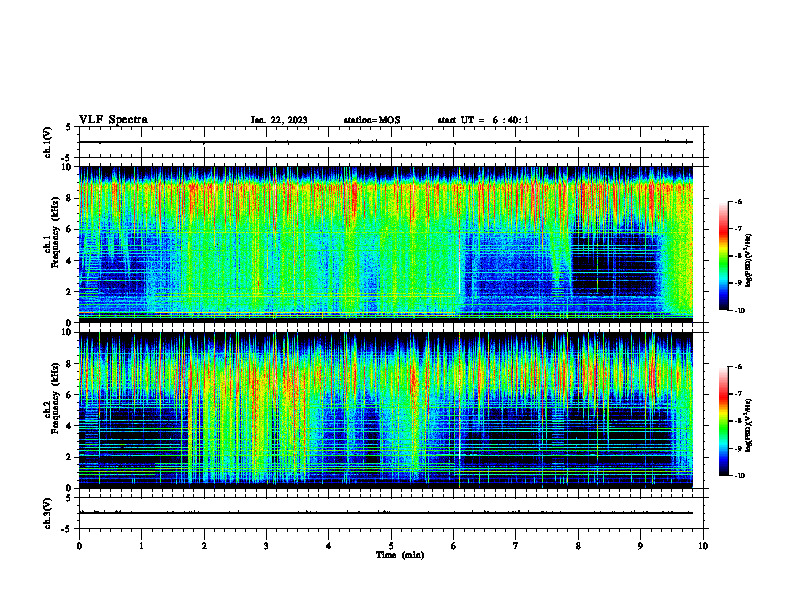Viewport: 792px width, 612px height.
Task: Click ch.1 frequency axis tick "2"
Action: point(70,291)
